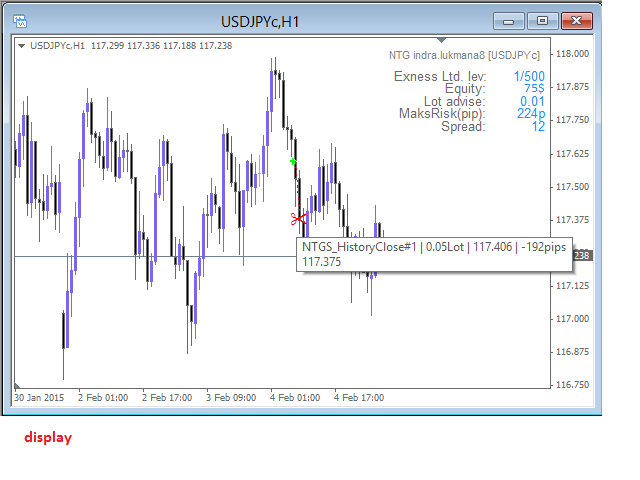640x480 pixels.
Task: Click the chart shift triangle marker at top
Action: [442, 40]
